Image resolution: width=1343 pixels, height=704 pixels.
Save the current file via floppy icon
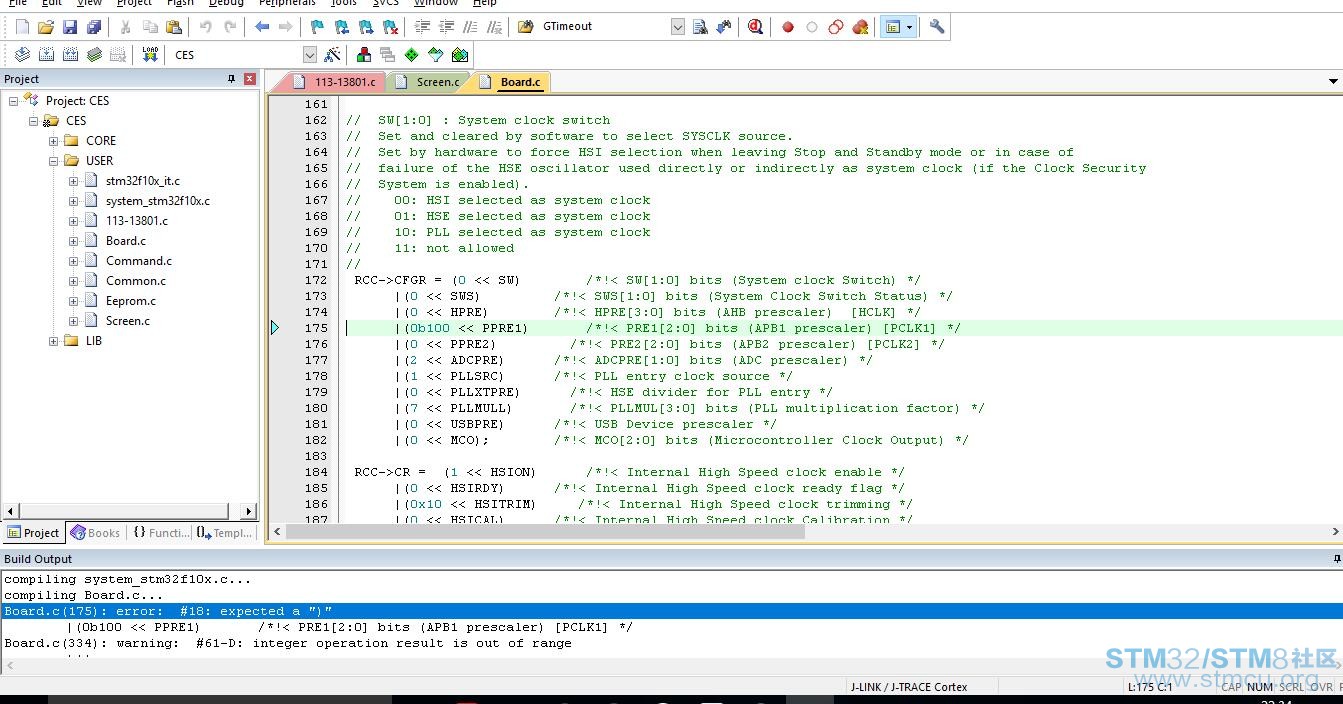(70, 27)
